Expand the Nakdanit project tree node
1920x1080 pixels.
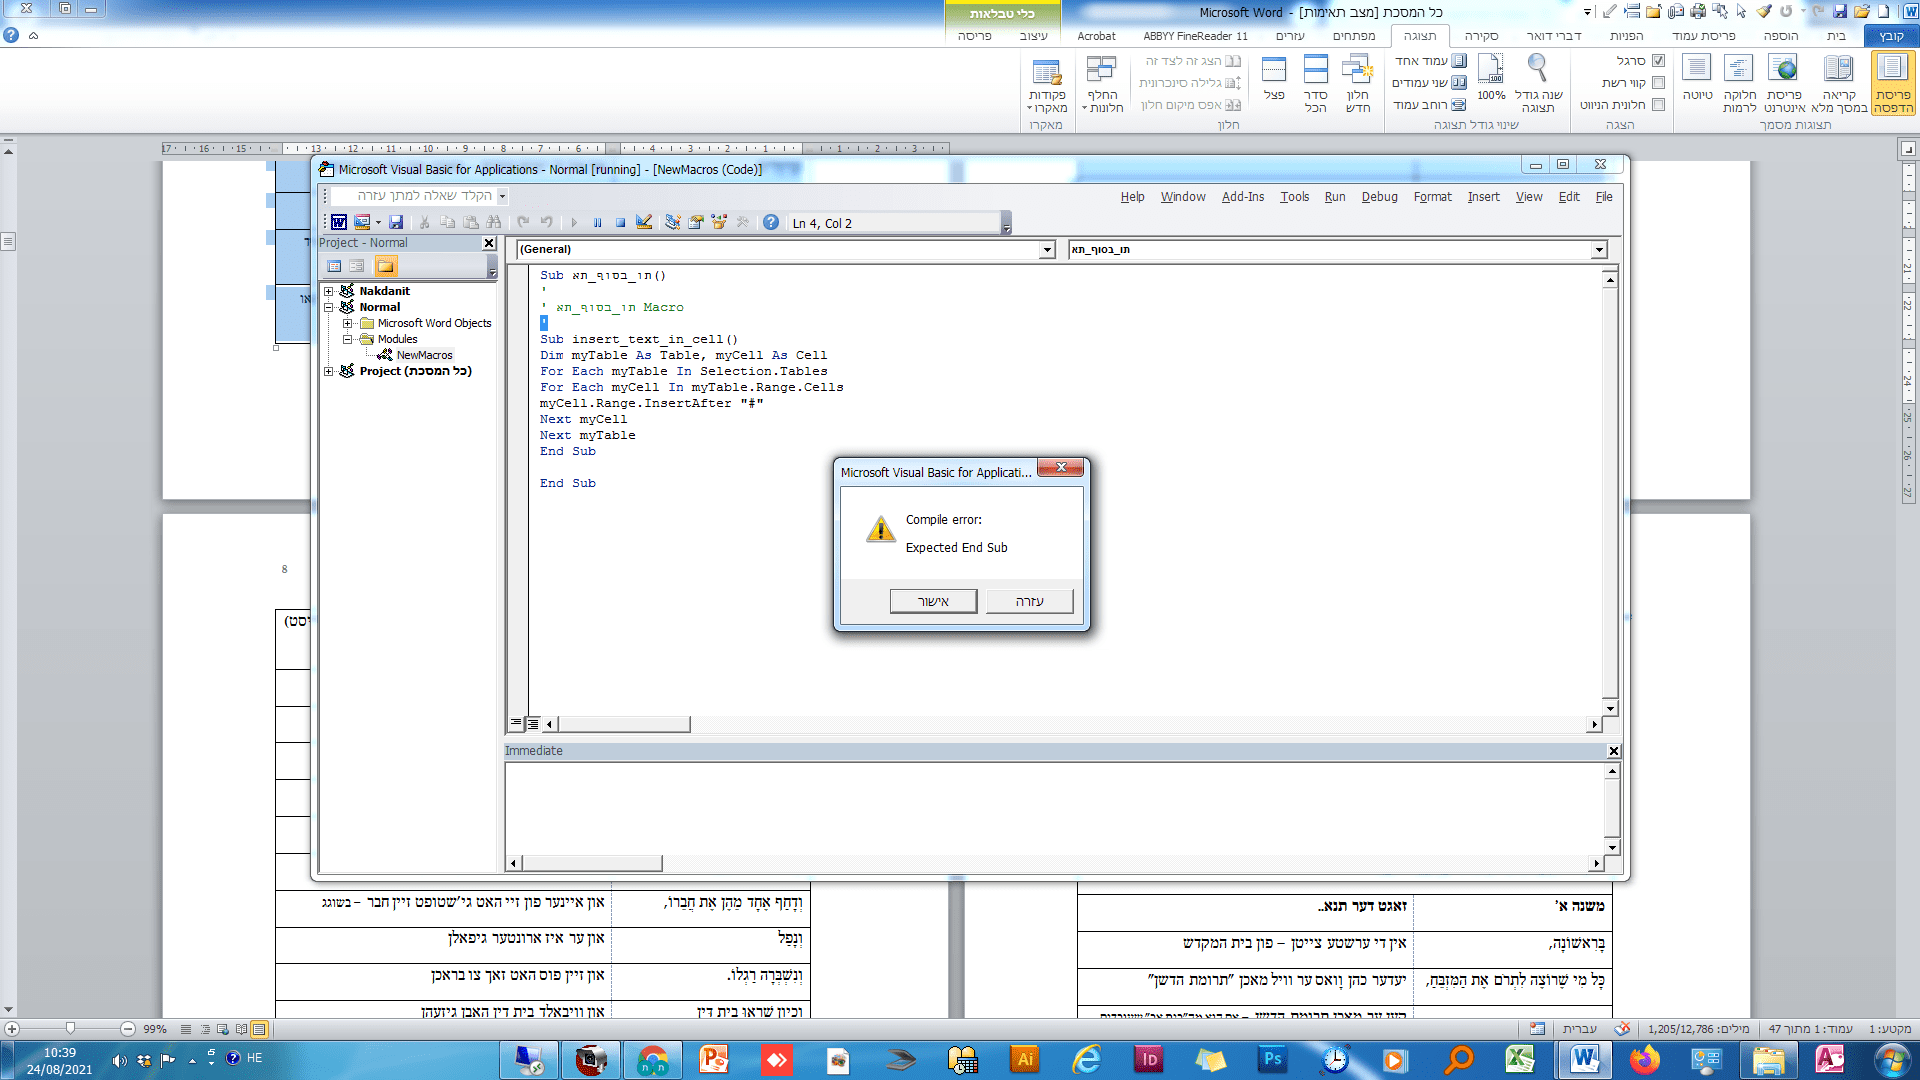(x=328, y=291)
